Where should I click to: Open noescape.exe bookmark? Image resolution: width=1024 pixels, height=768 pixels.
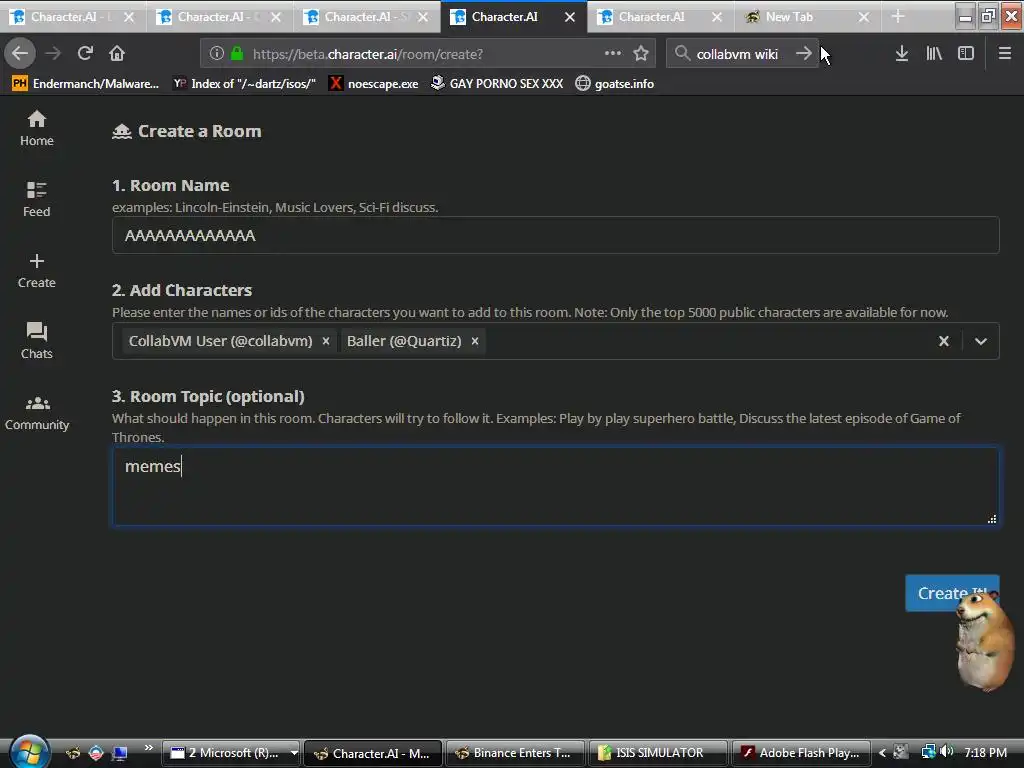[374, 84]
